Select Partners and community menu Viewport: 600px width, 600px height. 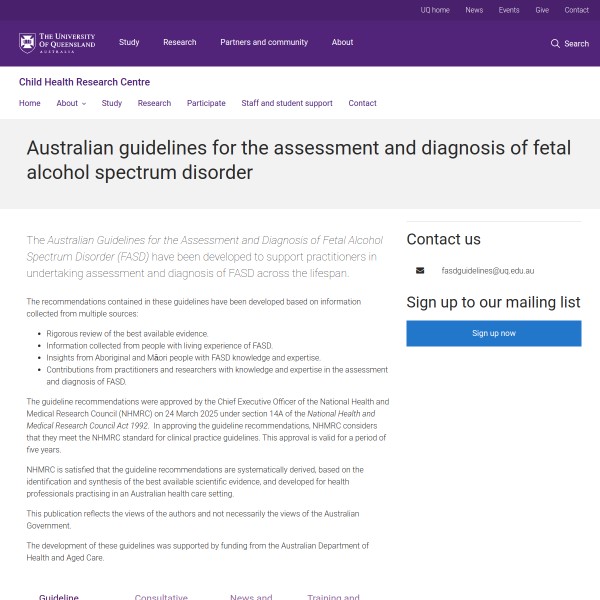[x=264, y=43]
